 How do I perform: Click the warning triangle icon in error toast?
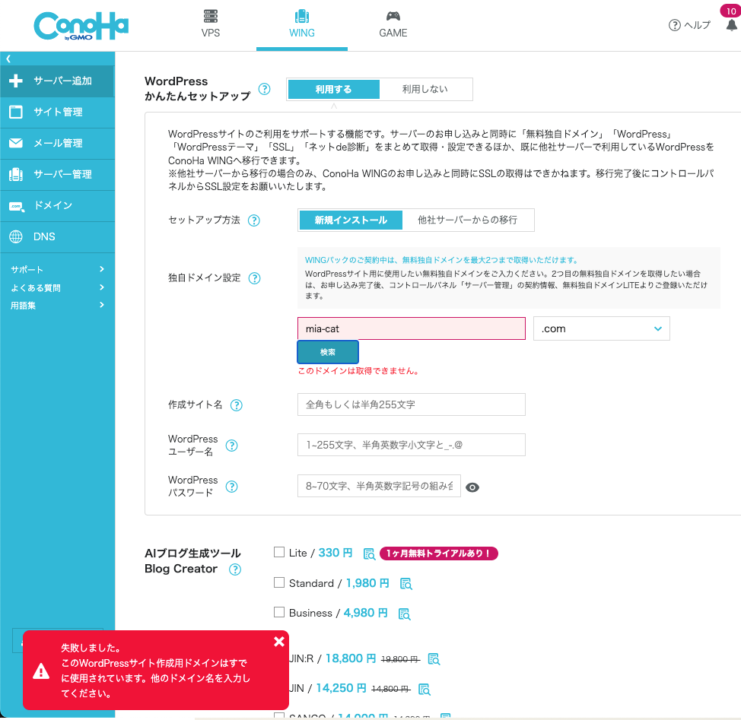[x=41, y=671]
